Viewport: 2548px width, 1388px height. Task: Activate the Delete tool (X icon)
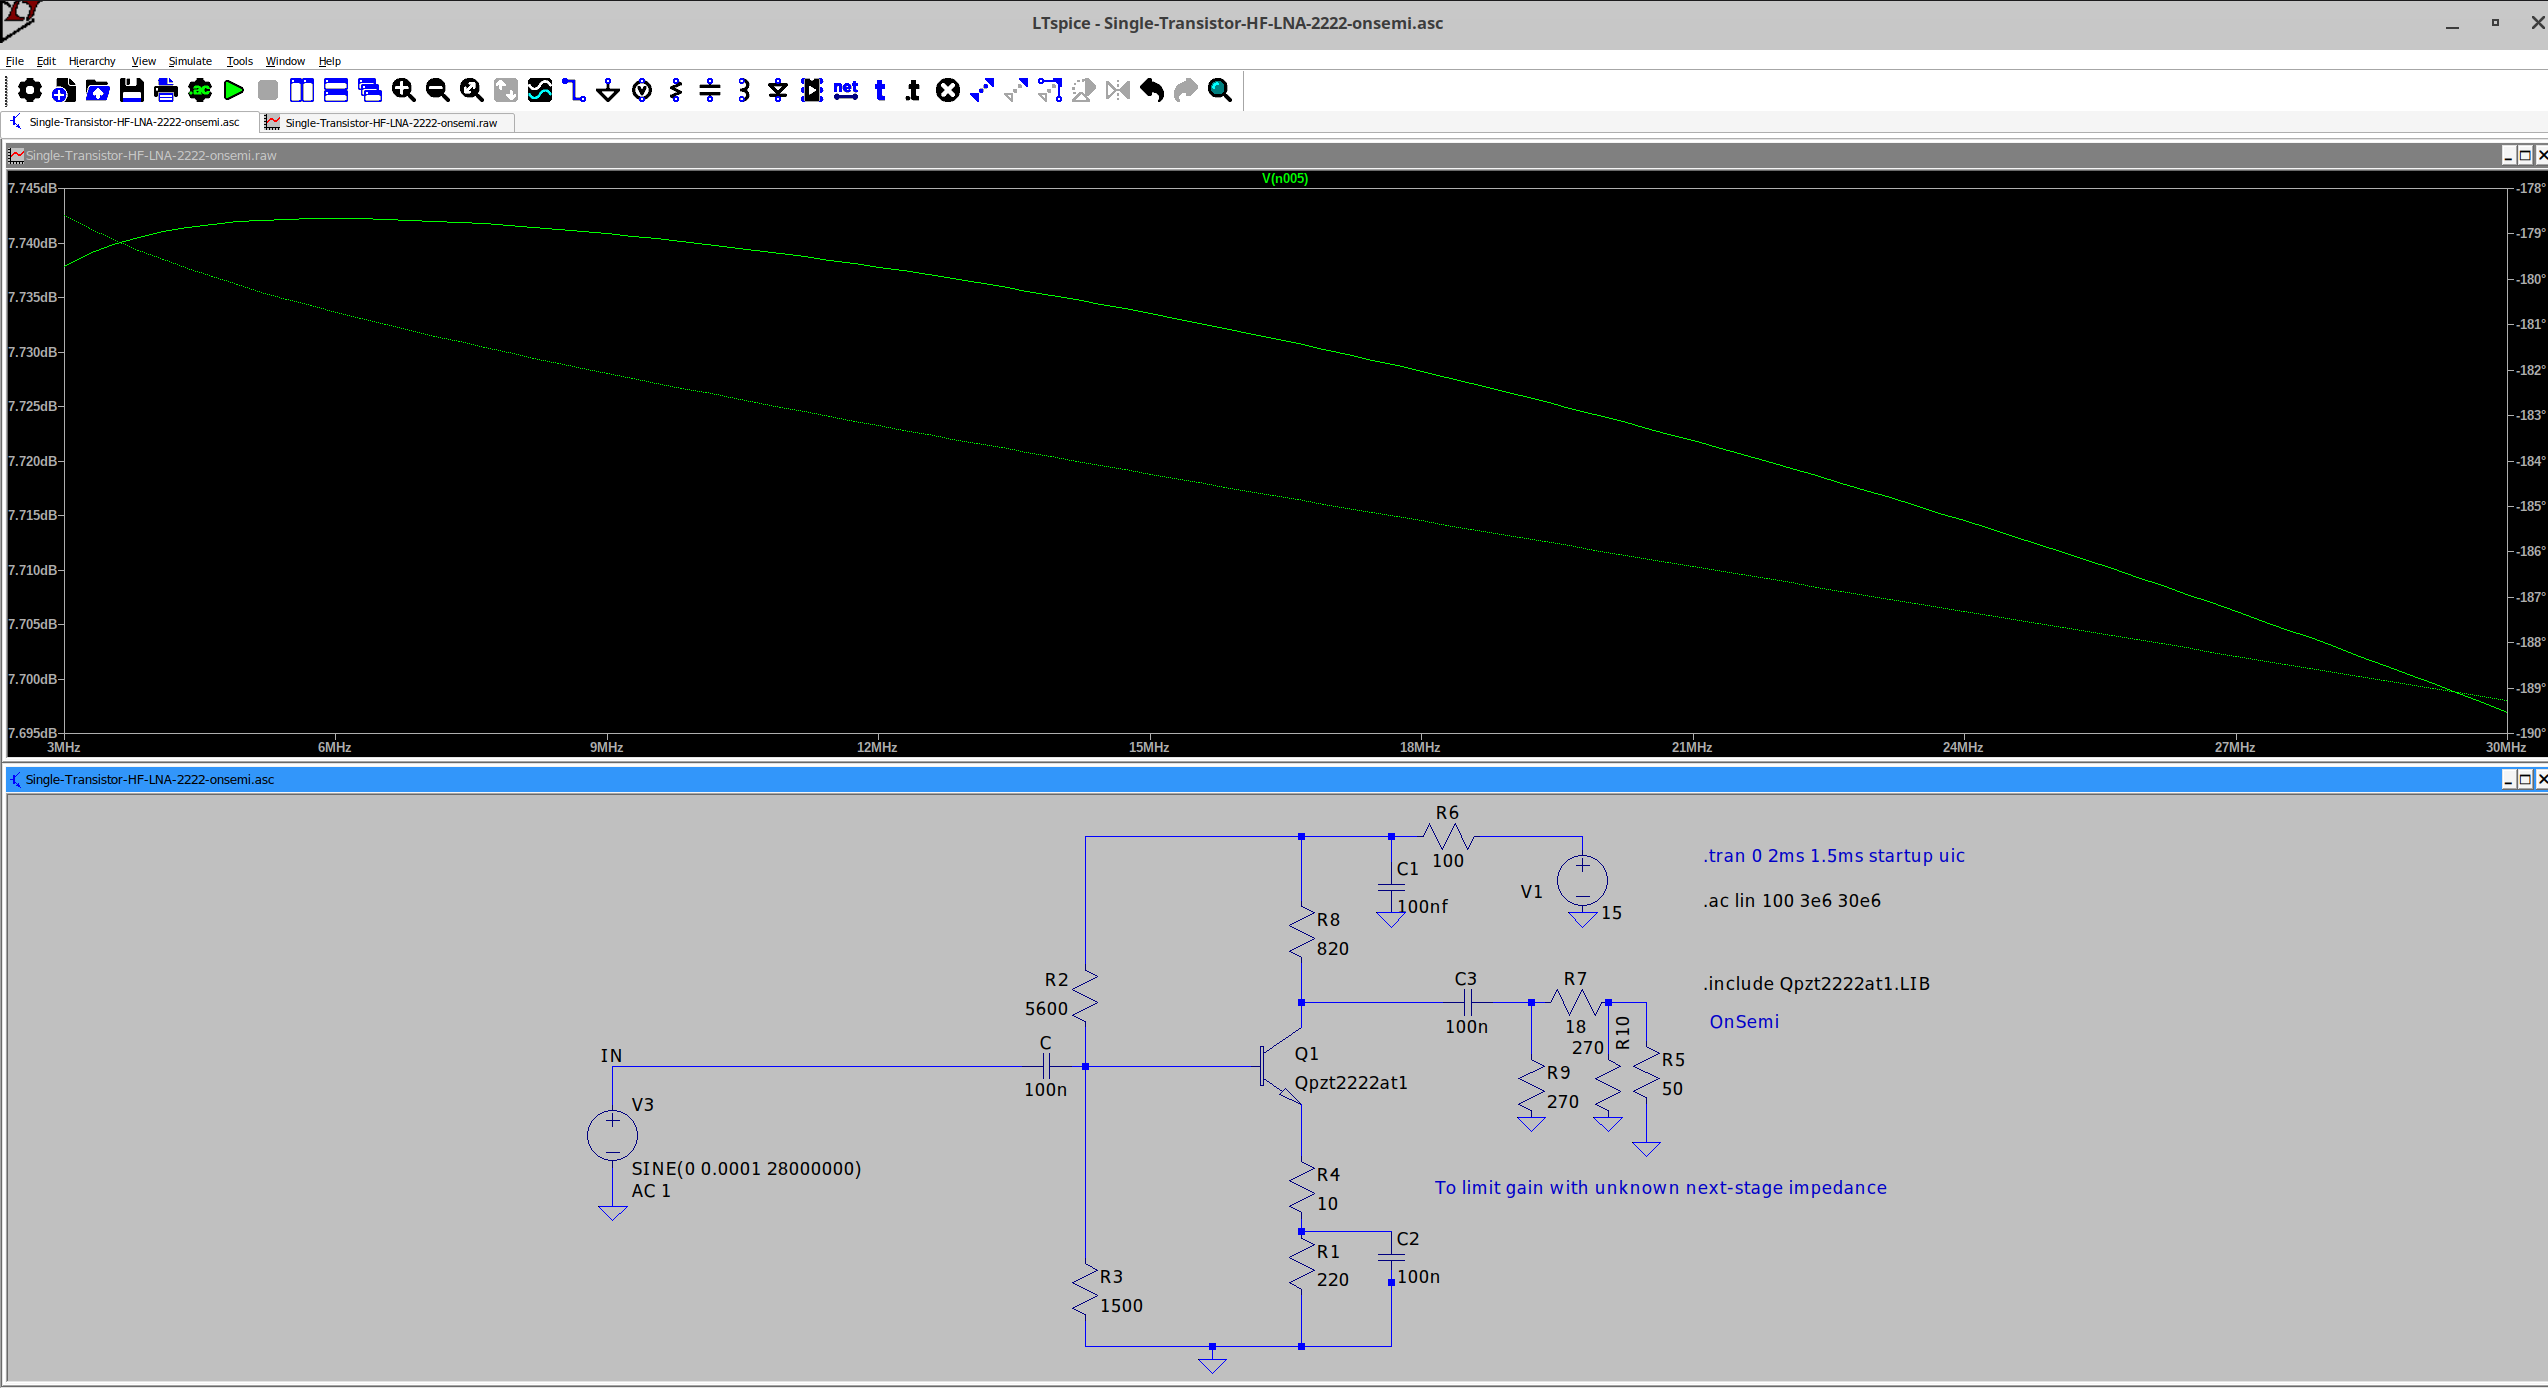947,90
